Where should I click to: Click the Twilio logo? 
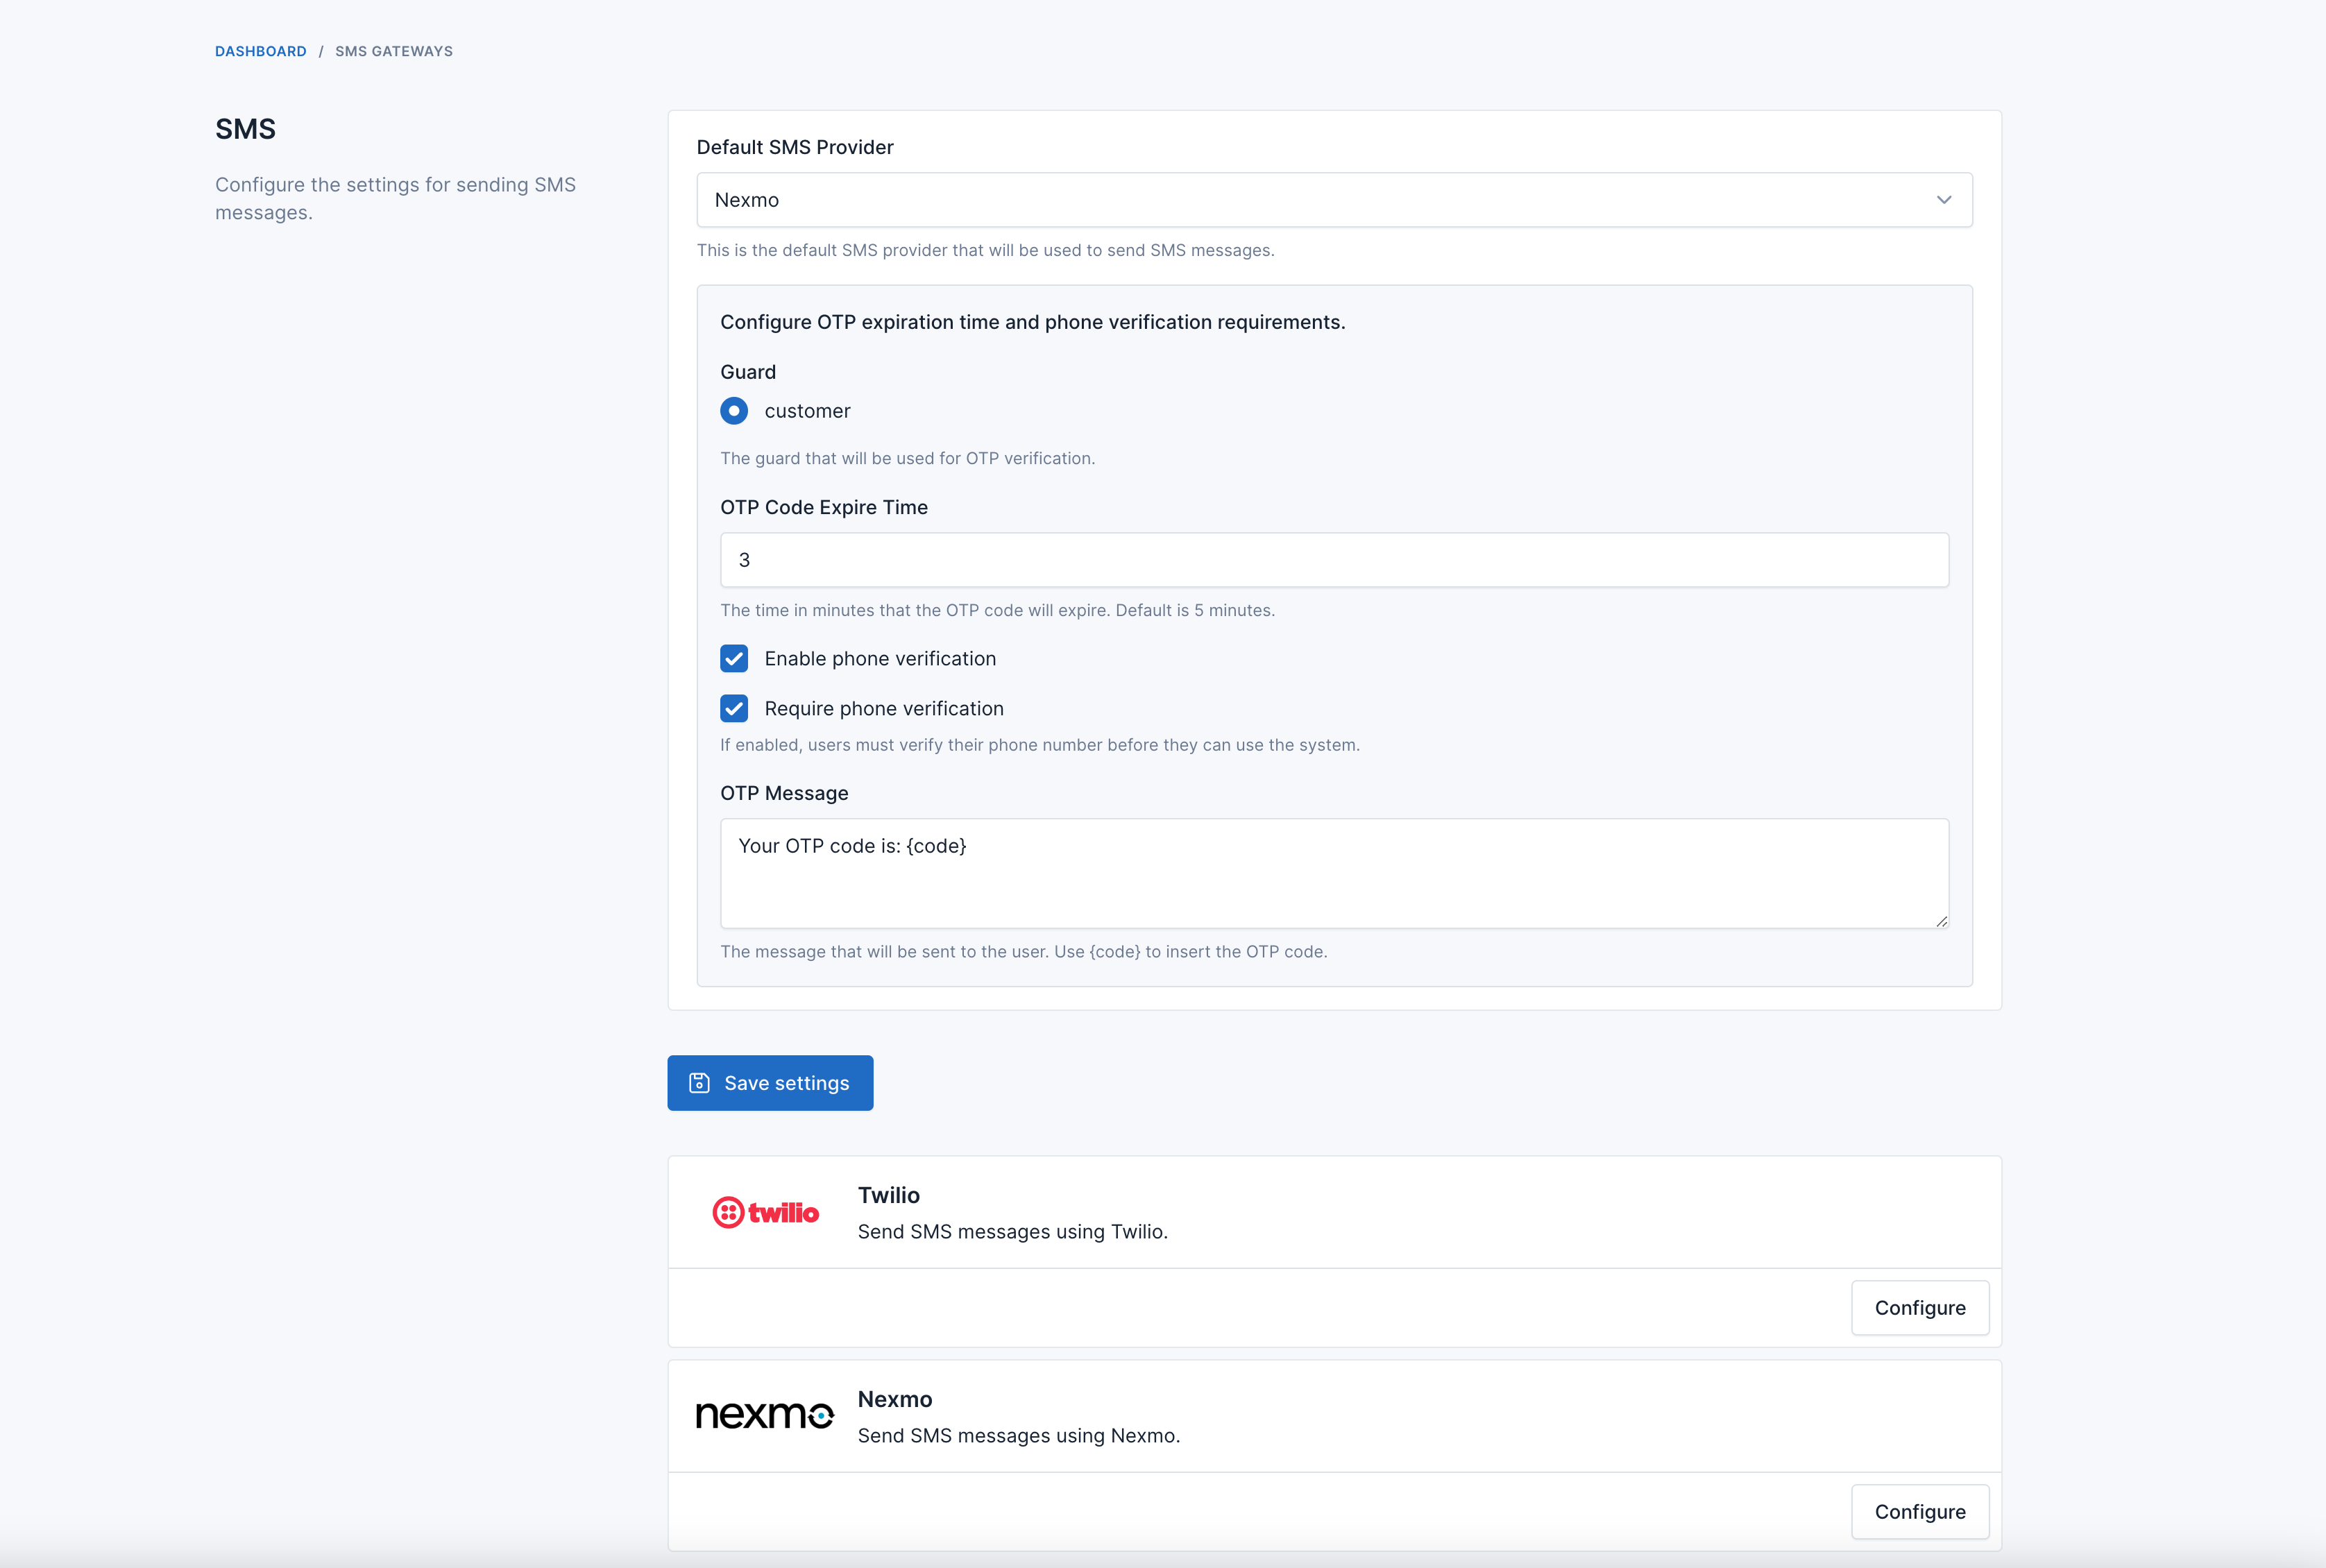click(765, 1213)
